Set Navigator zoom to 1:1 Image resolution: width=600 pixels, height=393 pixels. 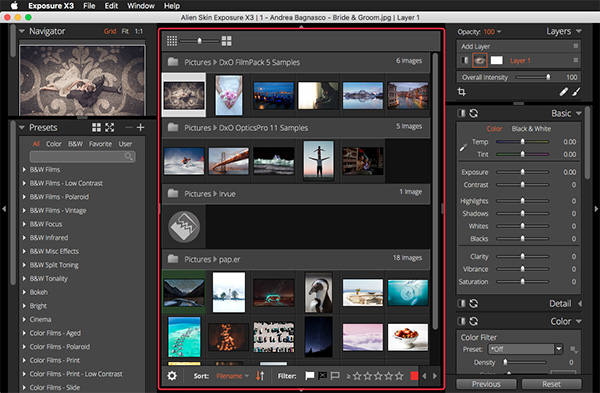click(x=139, y=31)
